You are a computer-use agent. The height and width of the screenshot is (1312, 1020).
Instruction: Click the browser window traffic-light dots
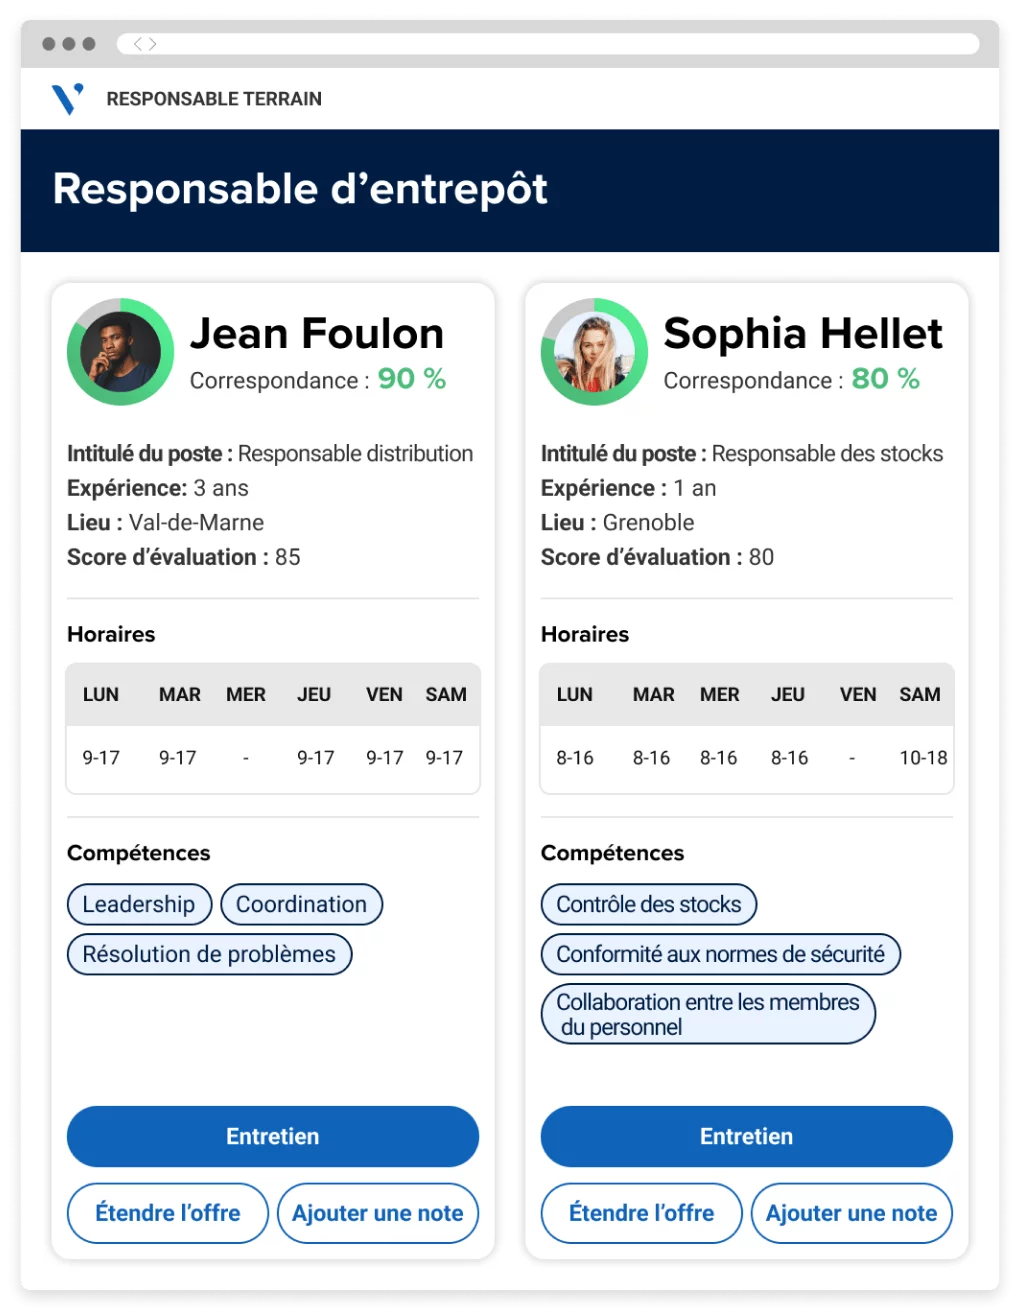pos(67,43)
